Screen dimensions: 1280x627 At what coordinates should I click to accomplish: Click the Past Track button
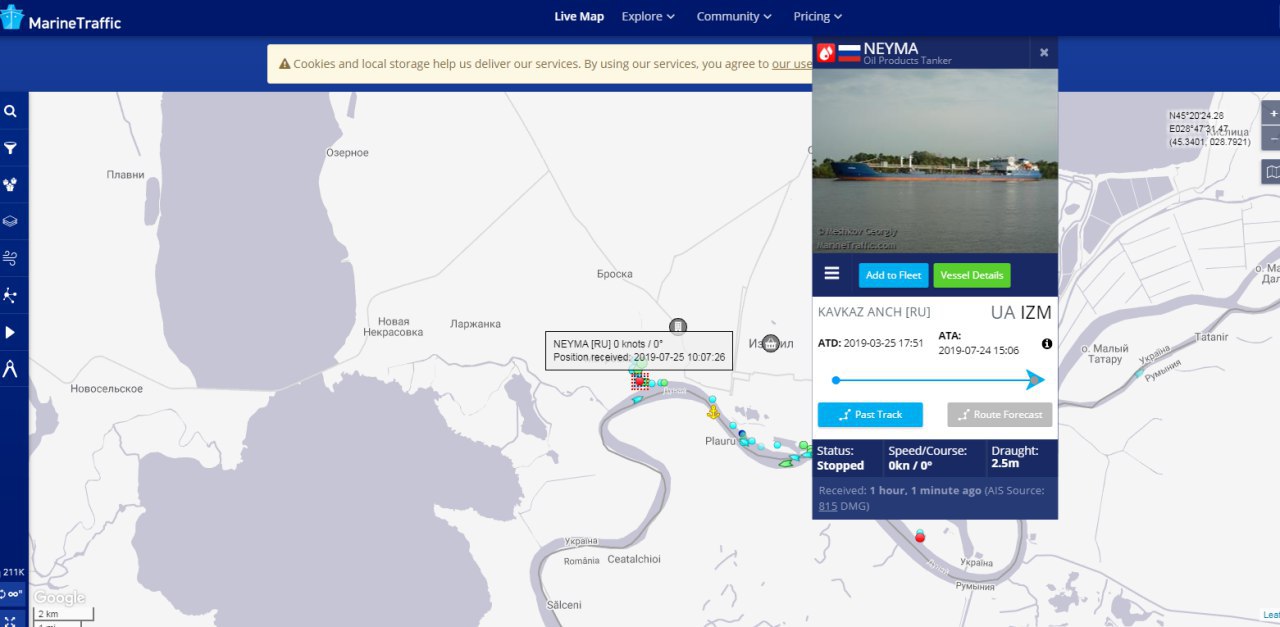[870, 414]
